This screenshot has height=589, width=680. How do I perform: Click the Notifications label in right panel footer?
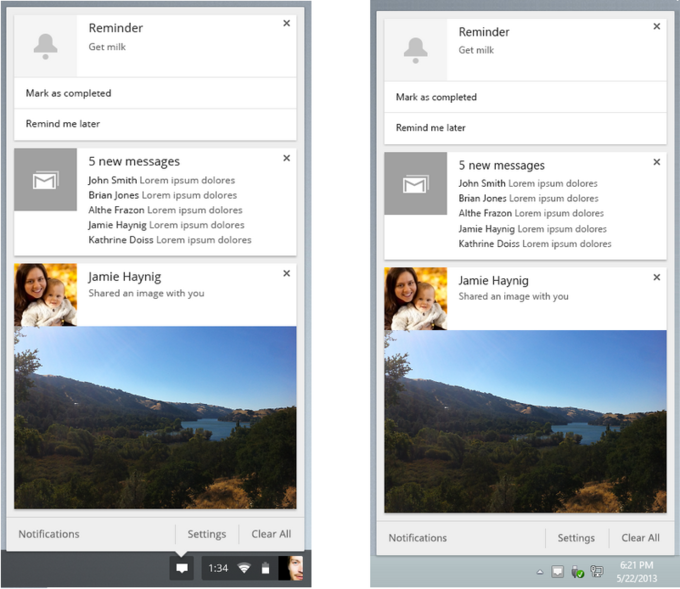418,538
